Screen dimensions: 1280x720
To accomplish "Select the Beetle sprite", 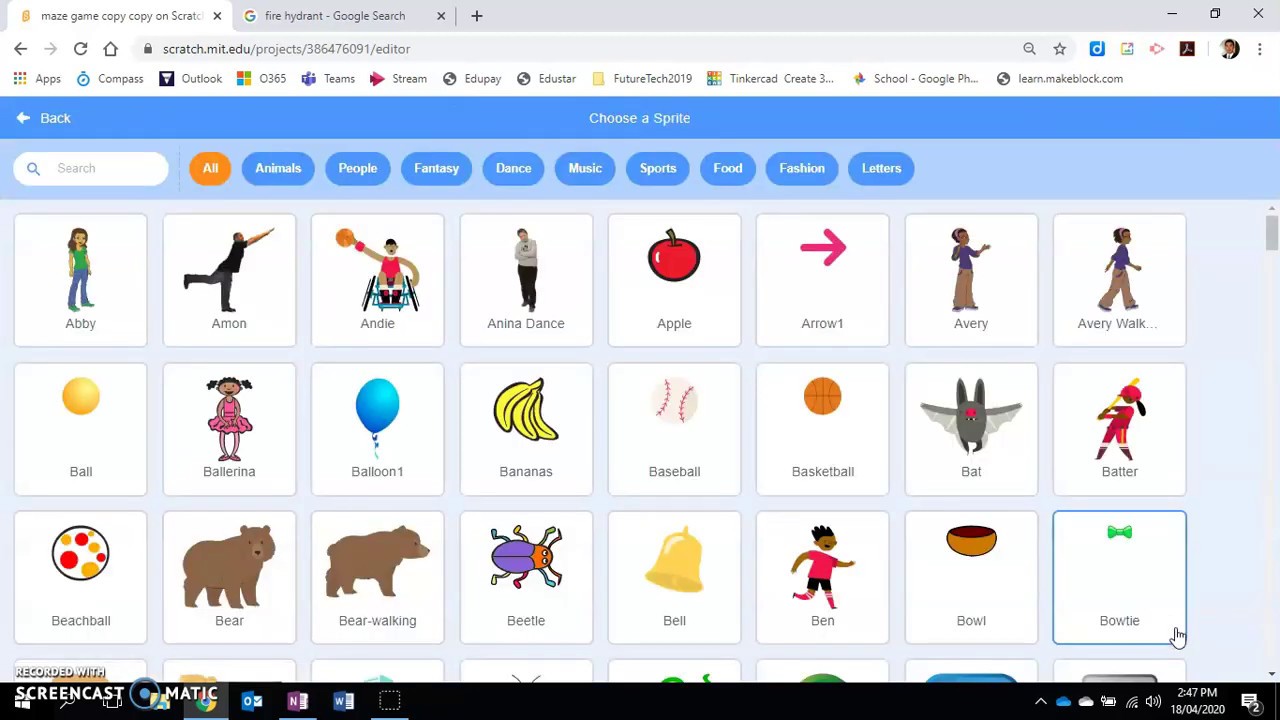I will click(x=526, y=577).
